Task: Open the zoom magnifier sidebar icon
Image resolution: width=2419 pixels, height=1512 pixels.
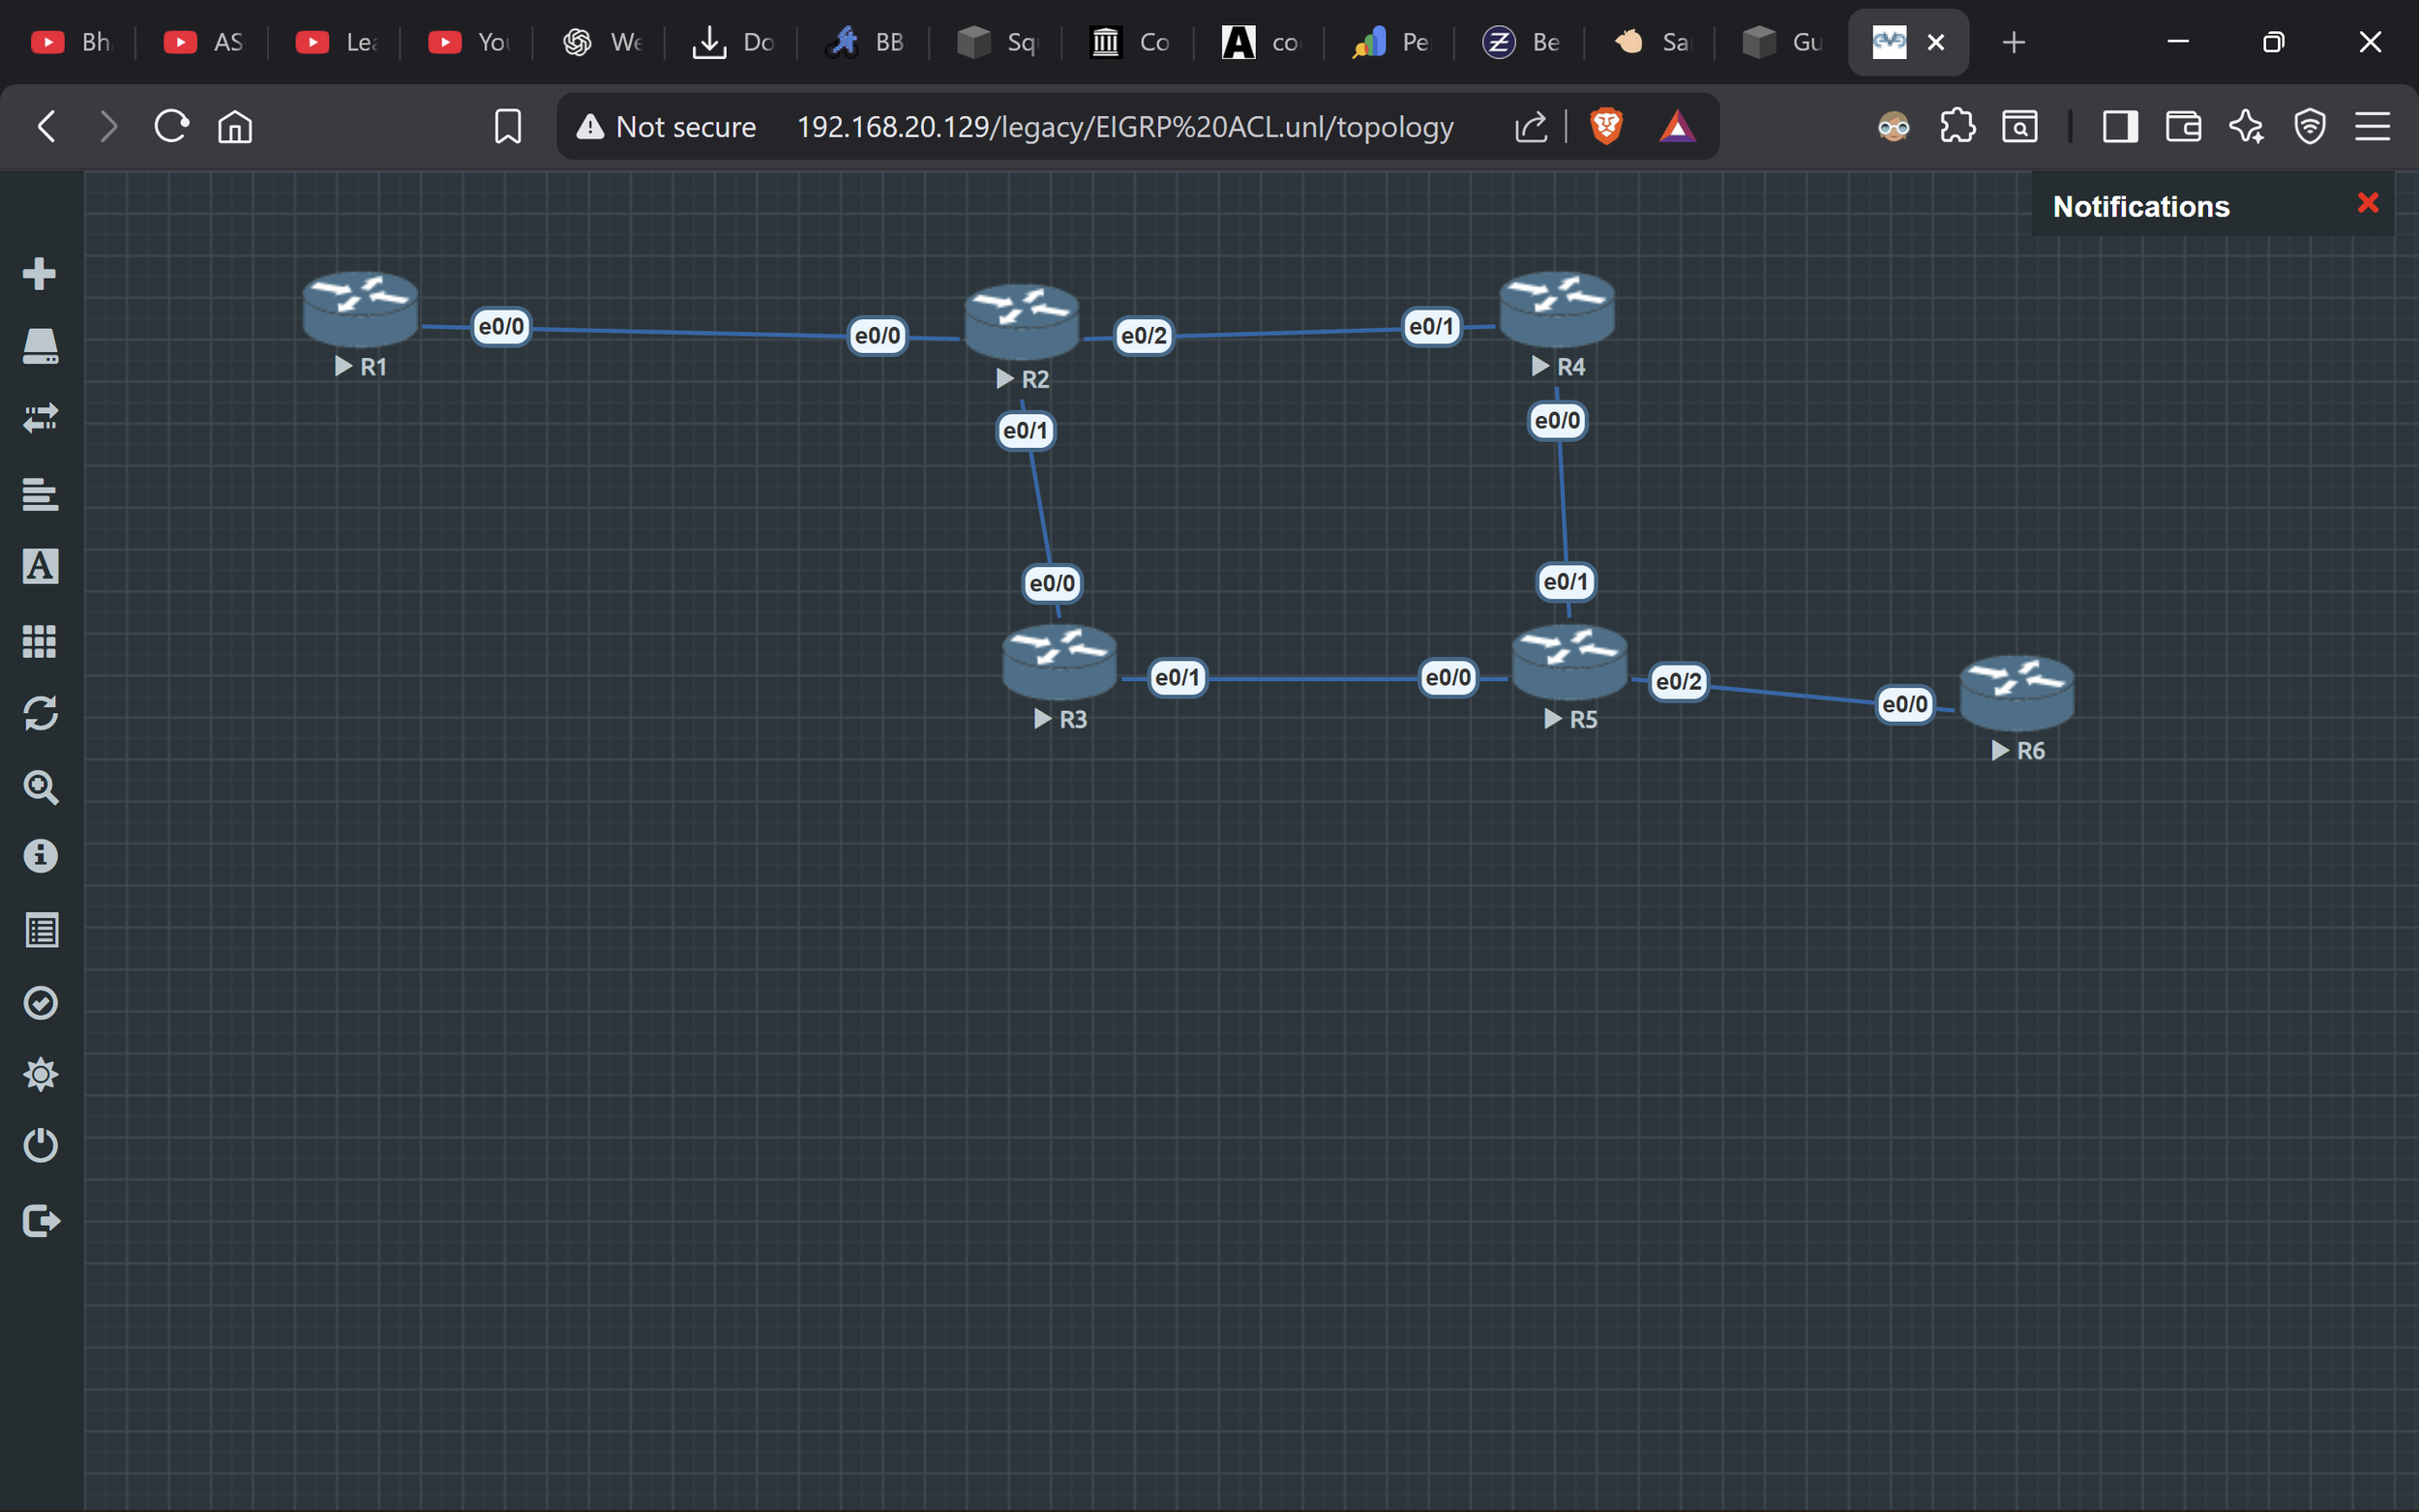Action: click(x=40, y=788)
